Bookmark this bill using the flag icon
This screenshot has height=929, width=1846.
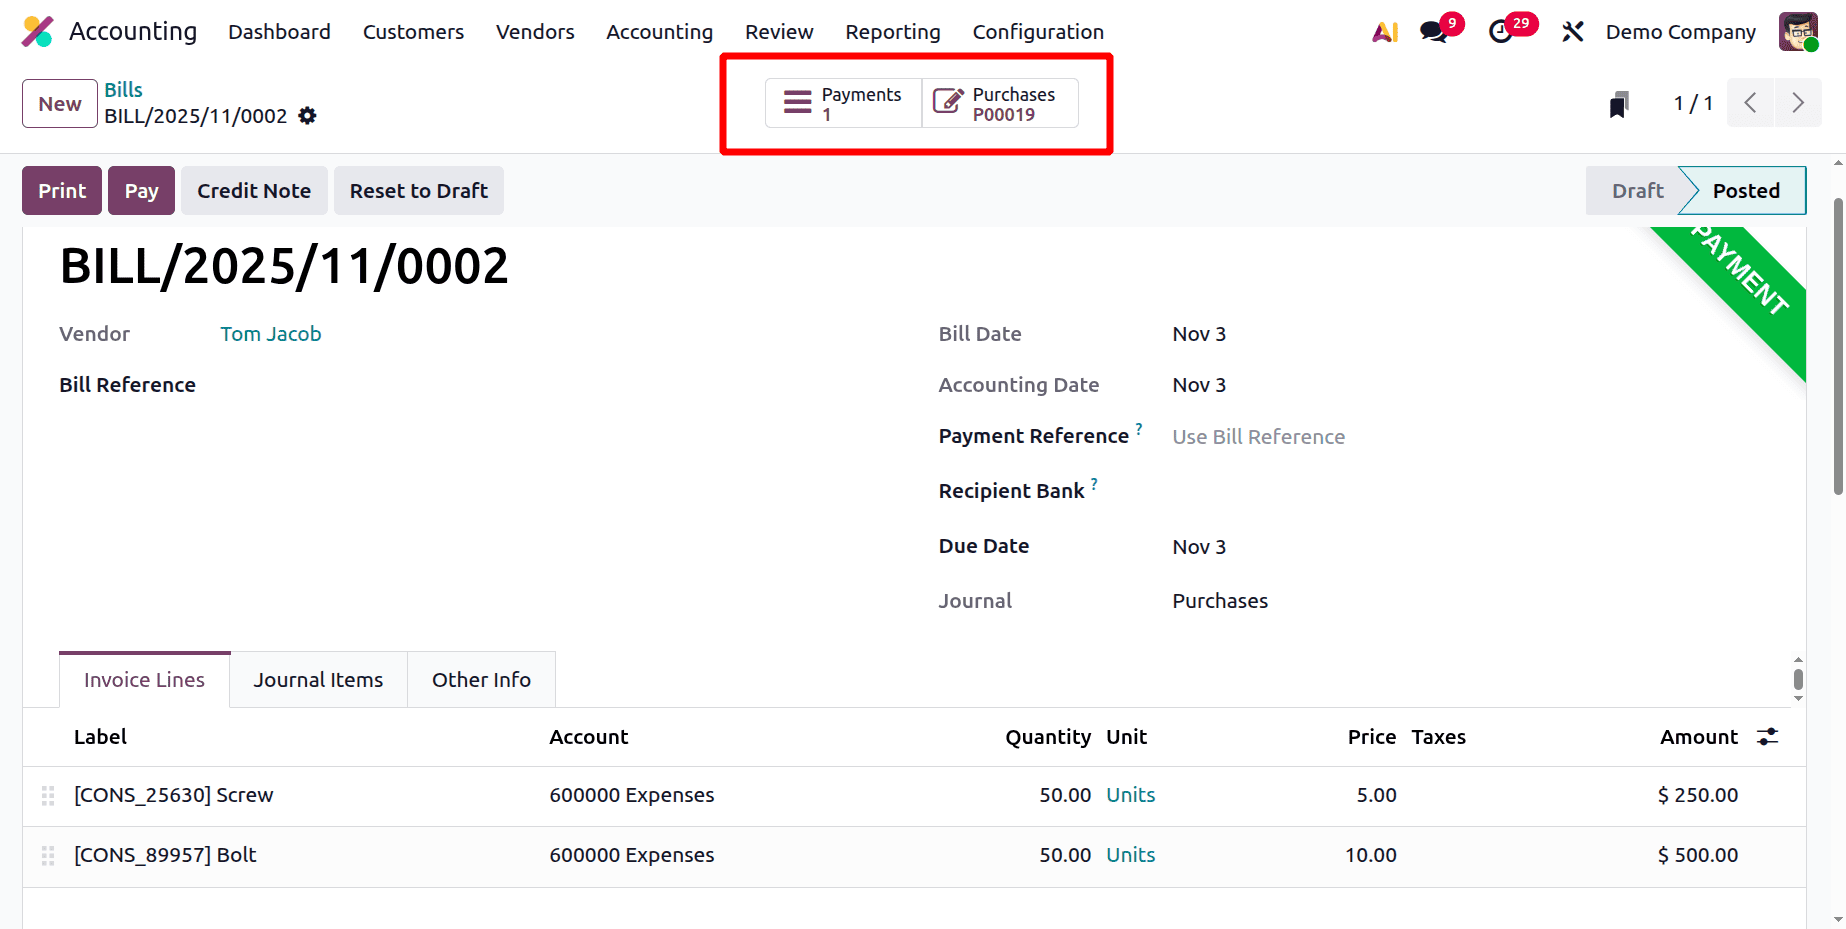[1619, 102]
